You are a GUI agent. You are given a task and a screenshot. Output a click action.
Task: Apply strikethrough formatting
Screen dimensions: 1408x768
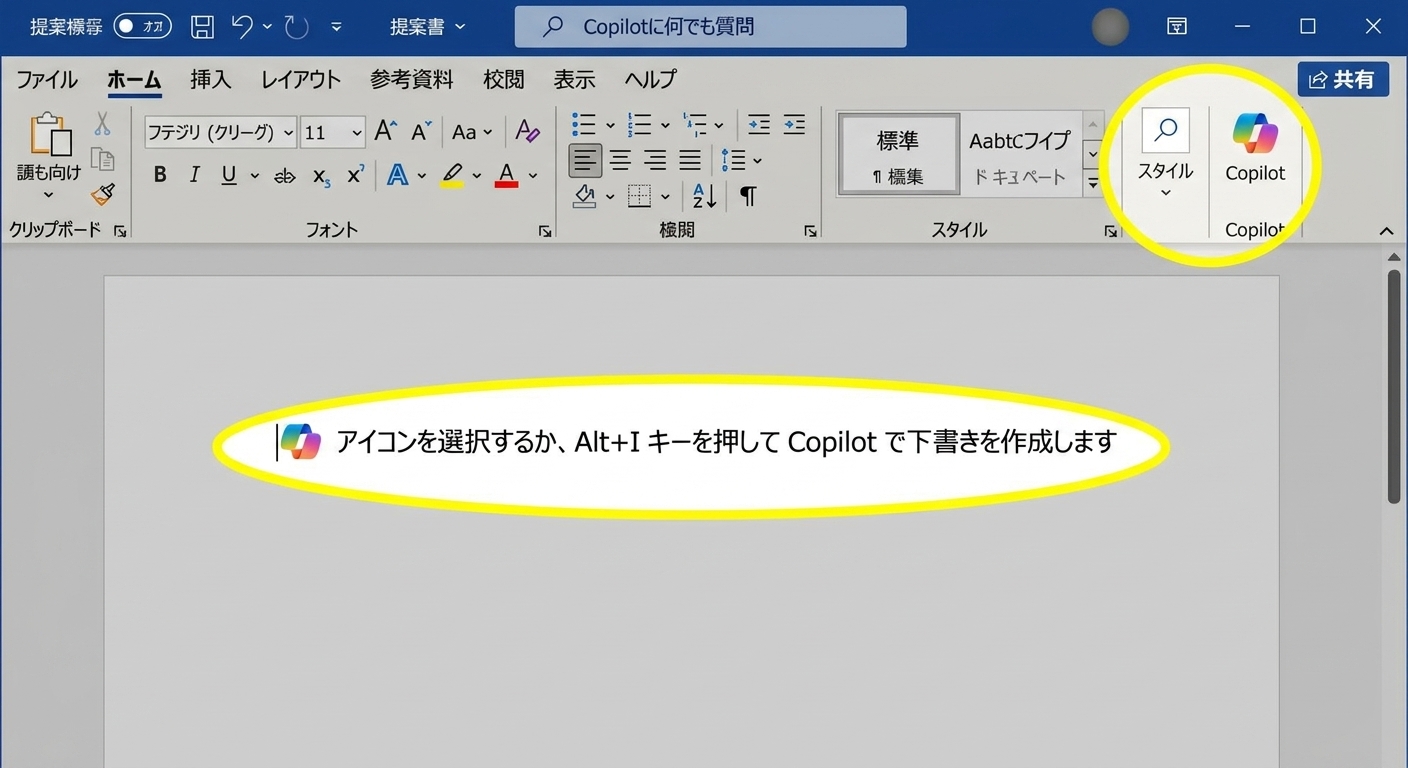(x=285, y=176)
